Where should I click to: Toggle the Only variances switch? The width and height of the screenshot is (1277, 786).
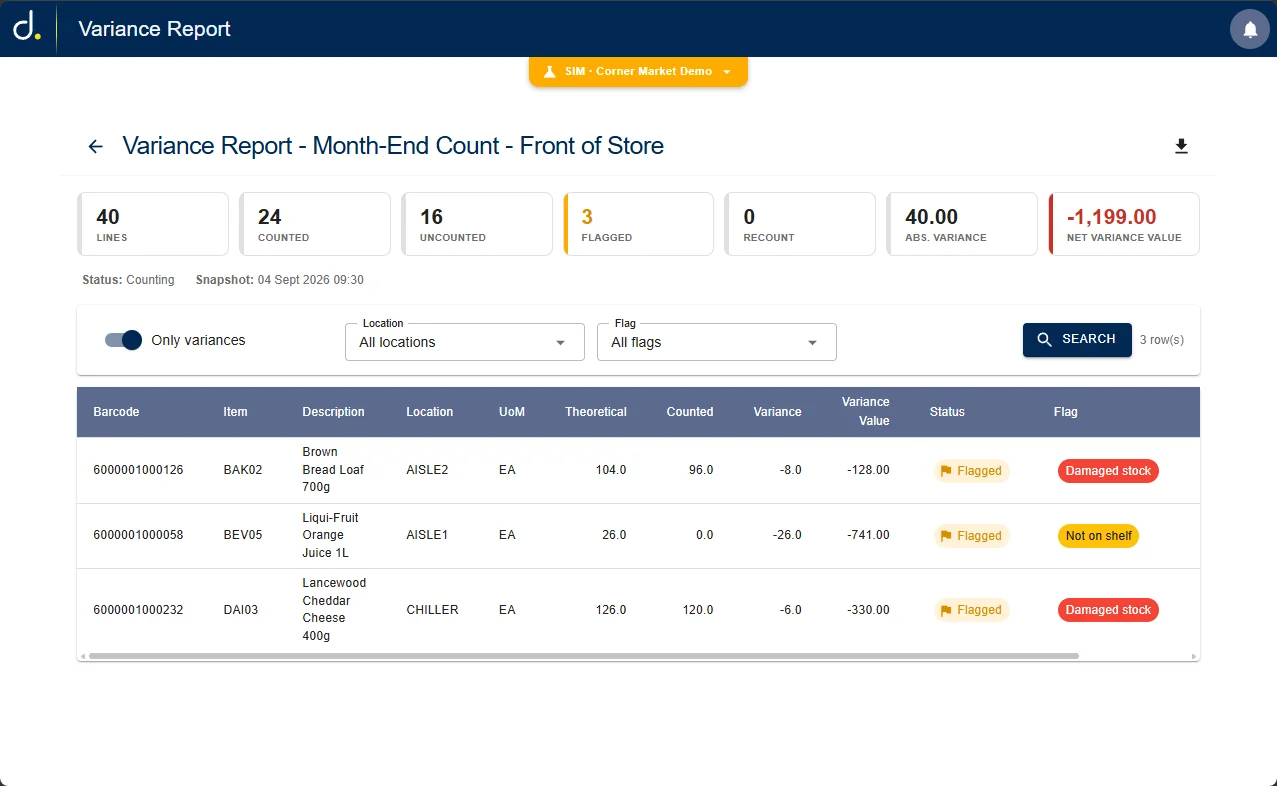(124, 340)
